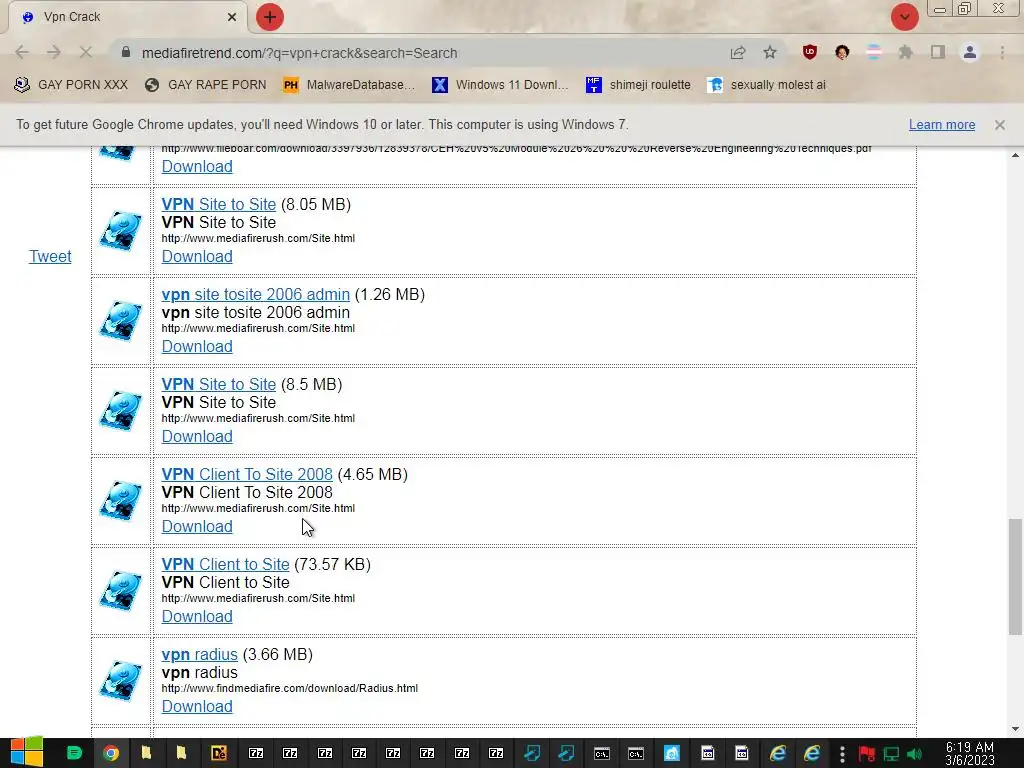Download the 8.05 MB VPN Site to Site
1024x768 pixels.
197,256
